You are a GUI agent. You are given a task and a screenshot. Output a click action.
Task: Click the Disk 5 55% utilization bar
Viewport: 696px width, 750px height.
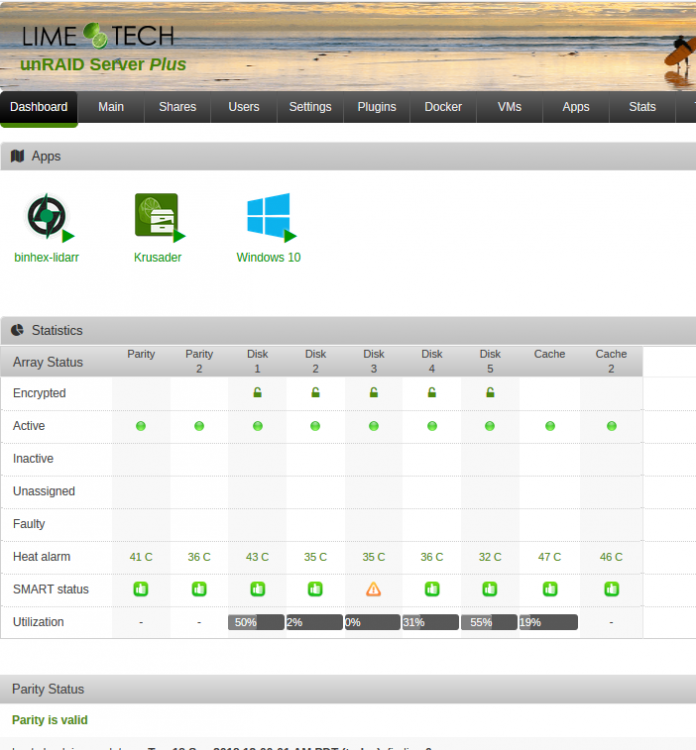pos(489,622)
